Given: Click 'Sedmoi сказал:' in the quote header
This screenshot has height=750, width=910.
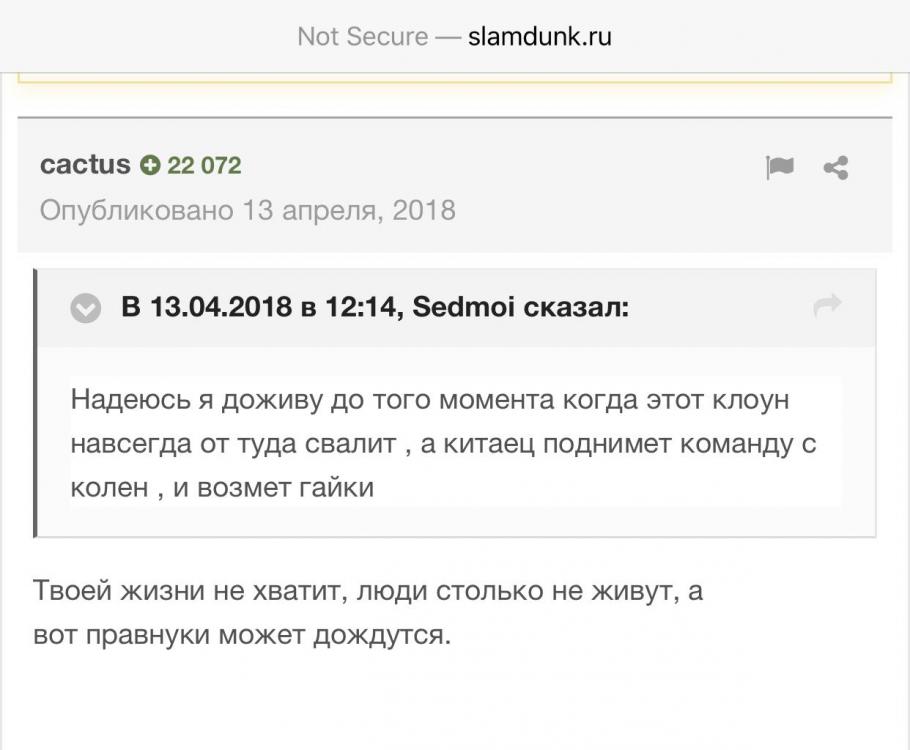Looking at the screenshot, I should point(520,307).
